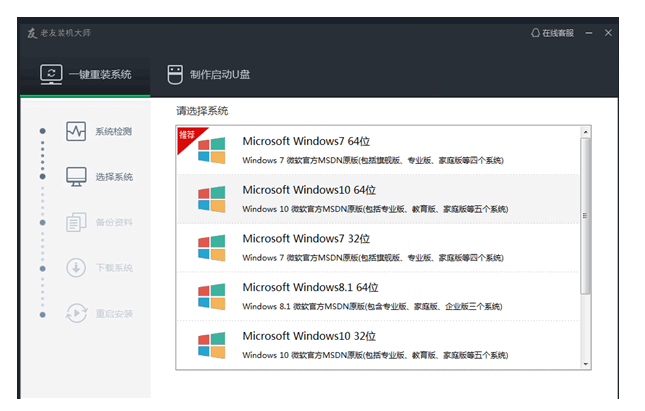Open 在线客服 online support link

552,33
